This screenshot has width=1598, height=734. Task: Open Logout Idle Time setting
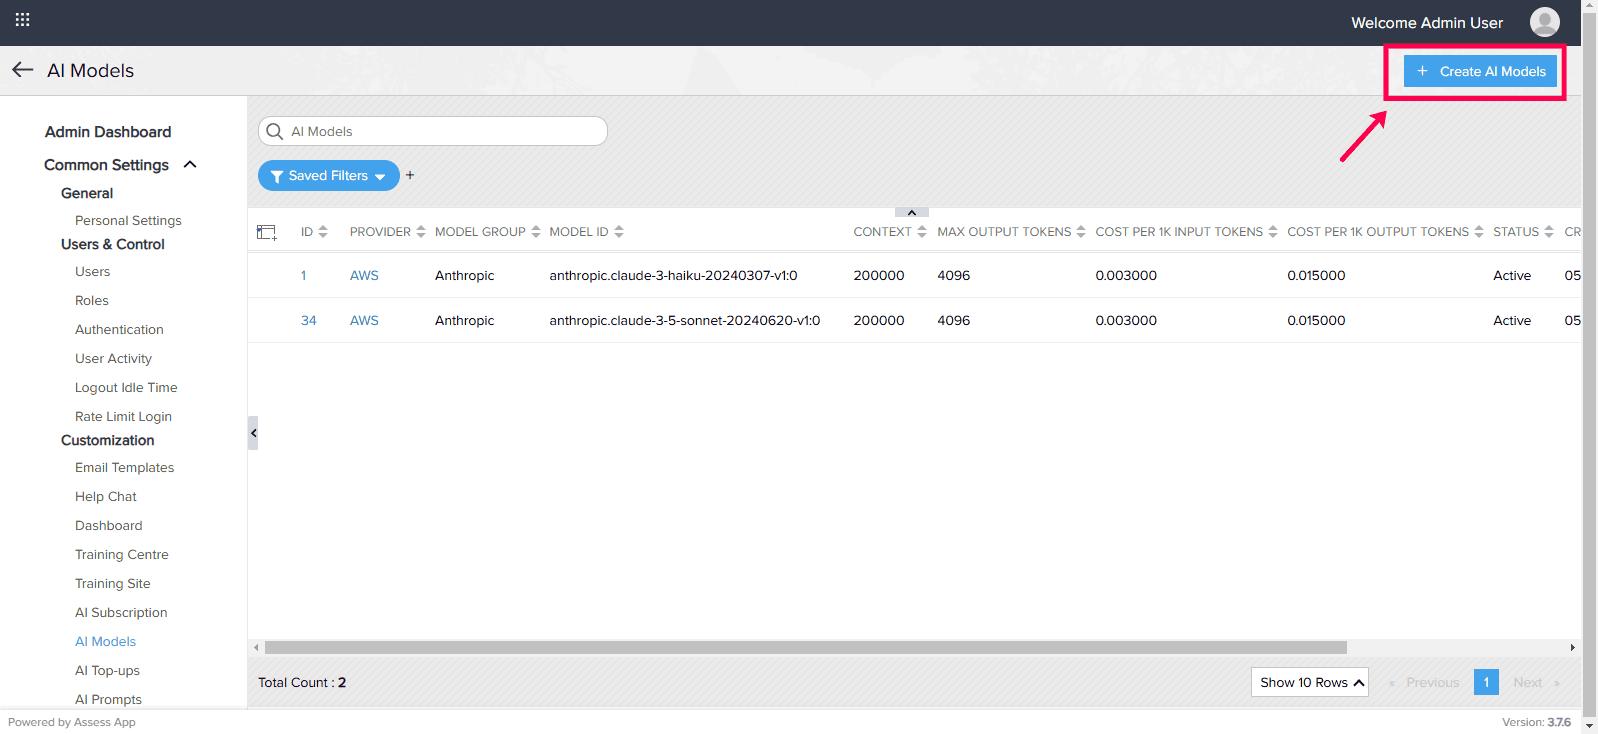click(126, 388)
